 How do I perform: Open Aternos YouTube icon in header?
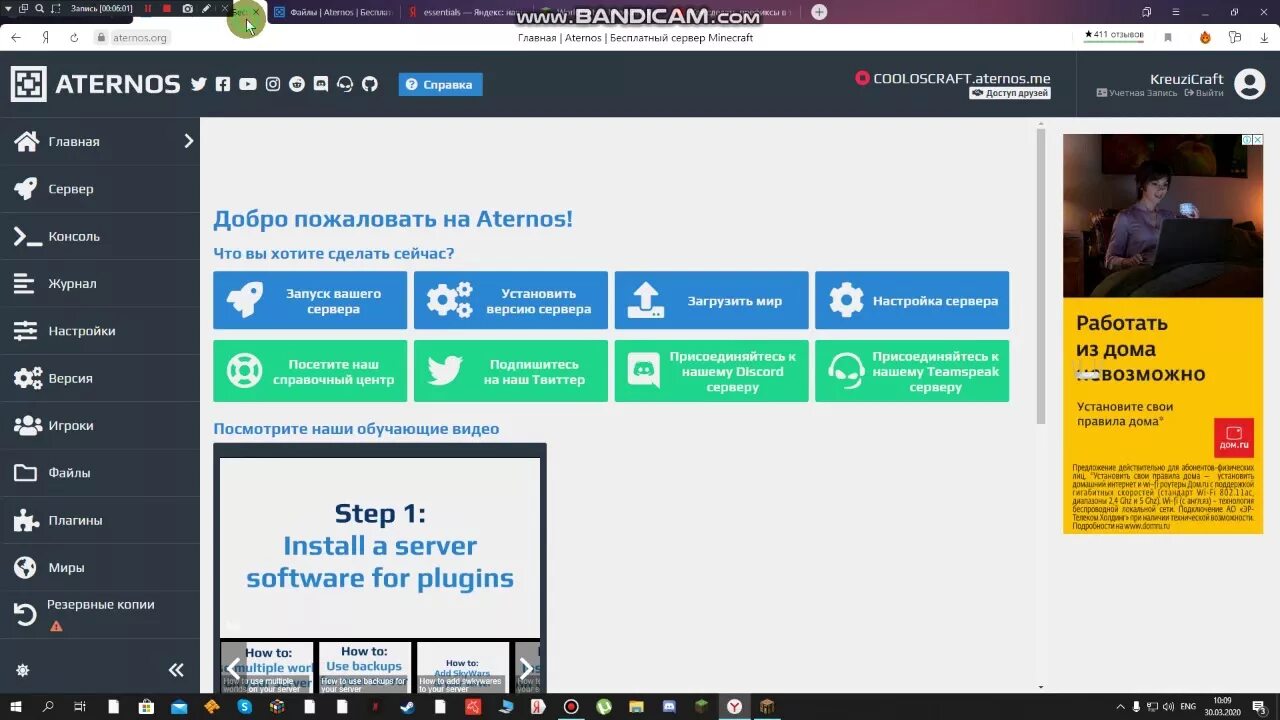(x=247, y=84)
